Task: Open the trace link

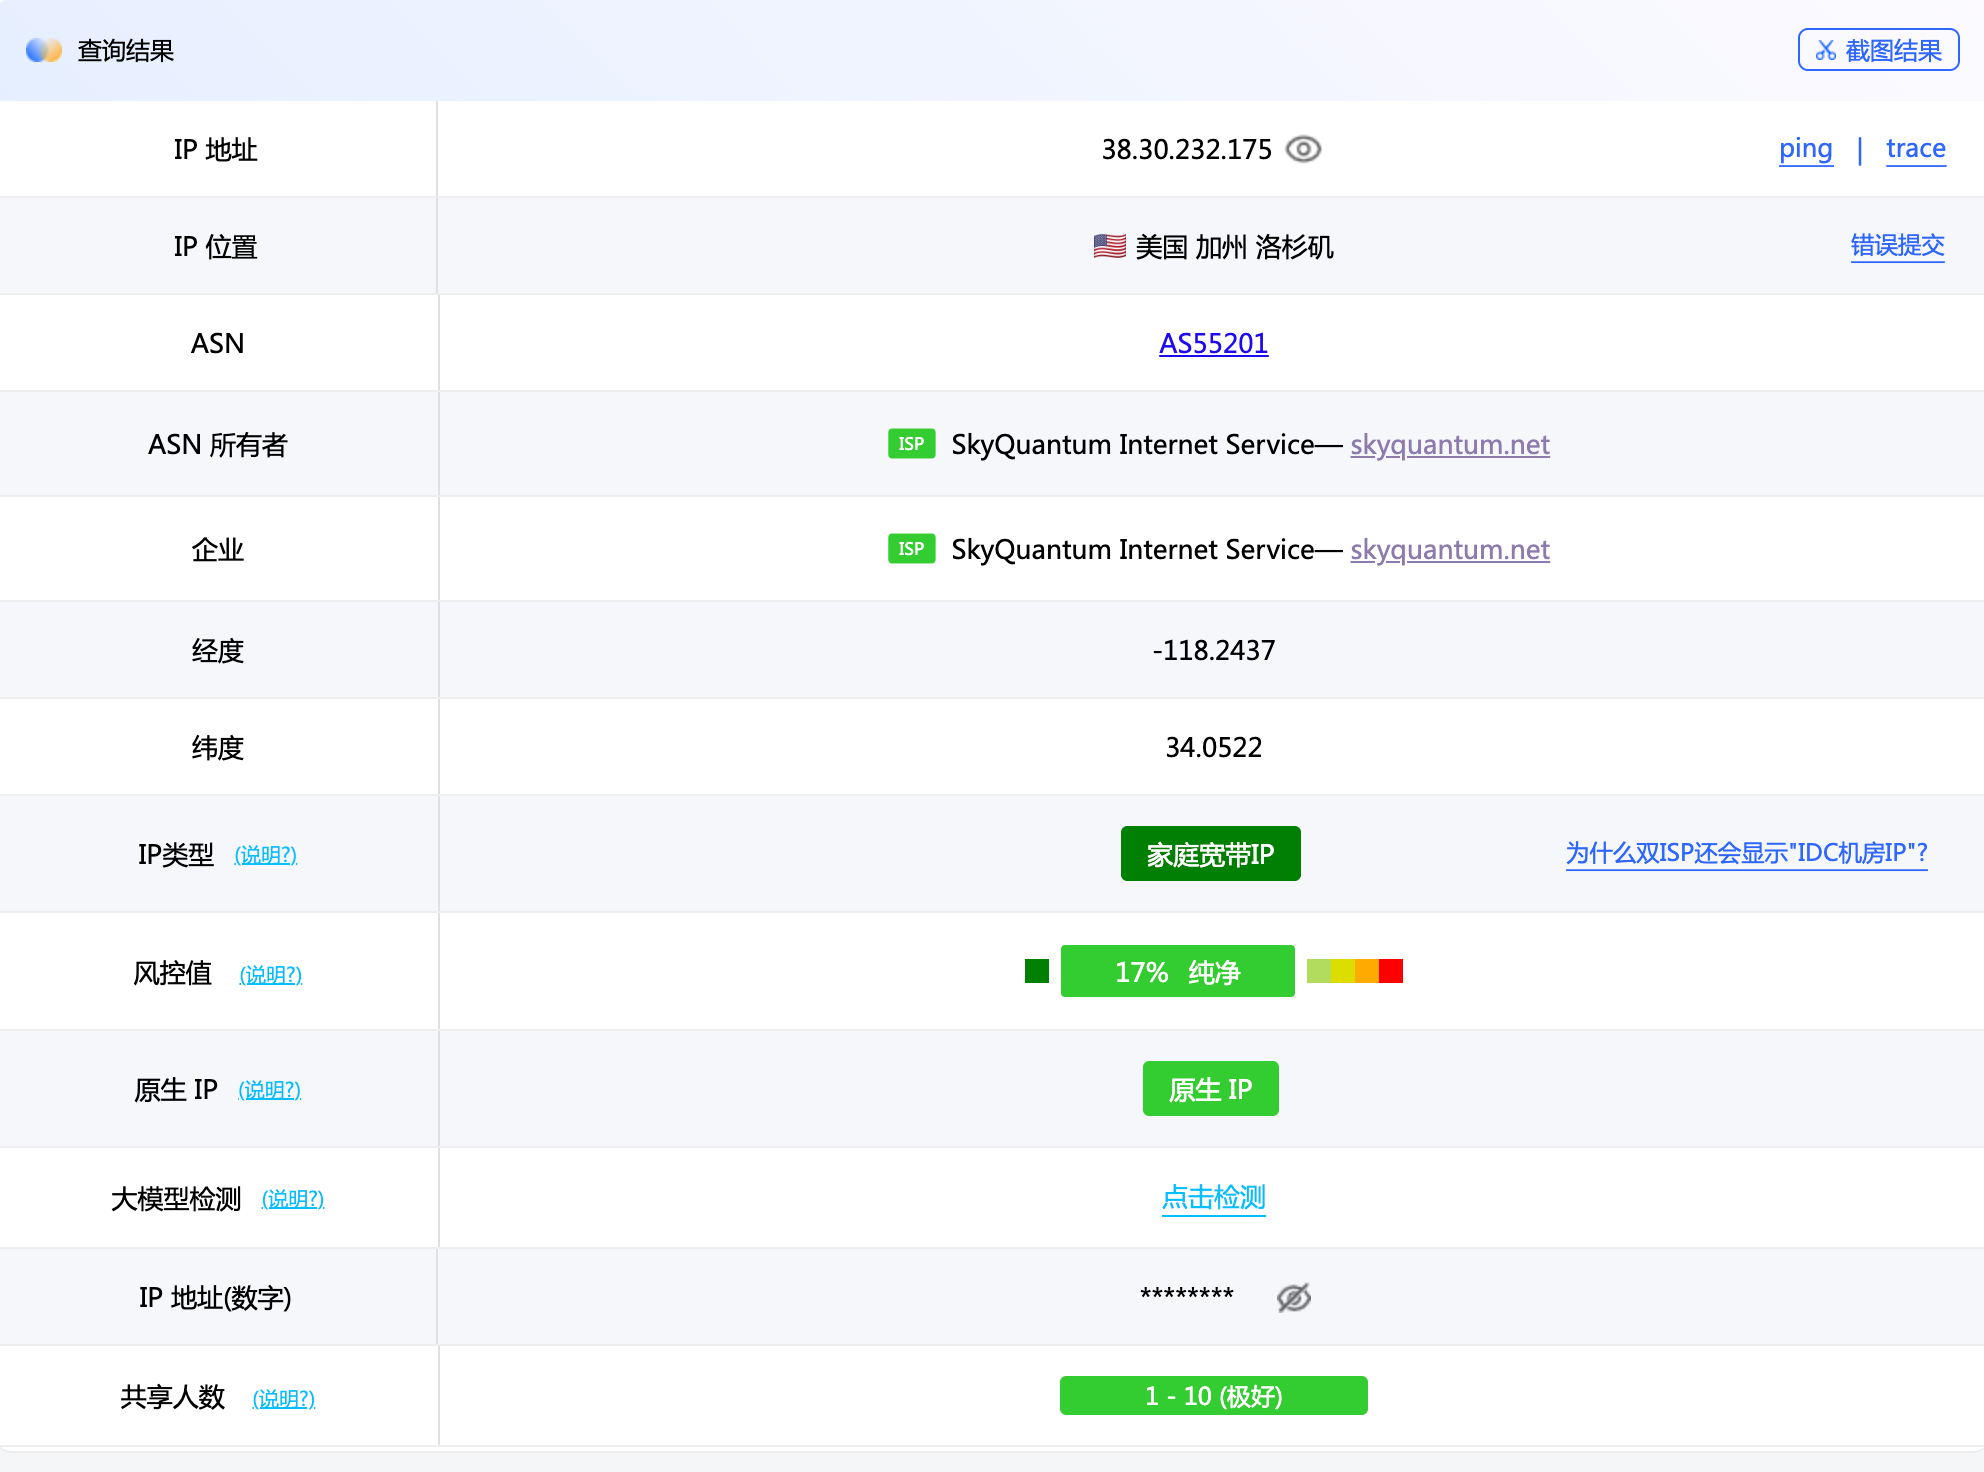Action: click(x=1915, y=149)
